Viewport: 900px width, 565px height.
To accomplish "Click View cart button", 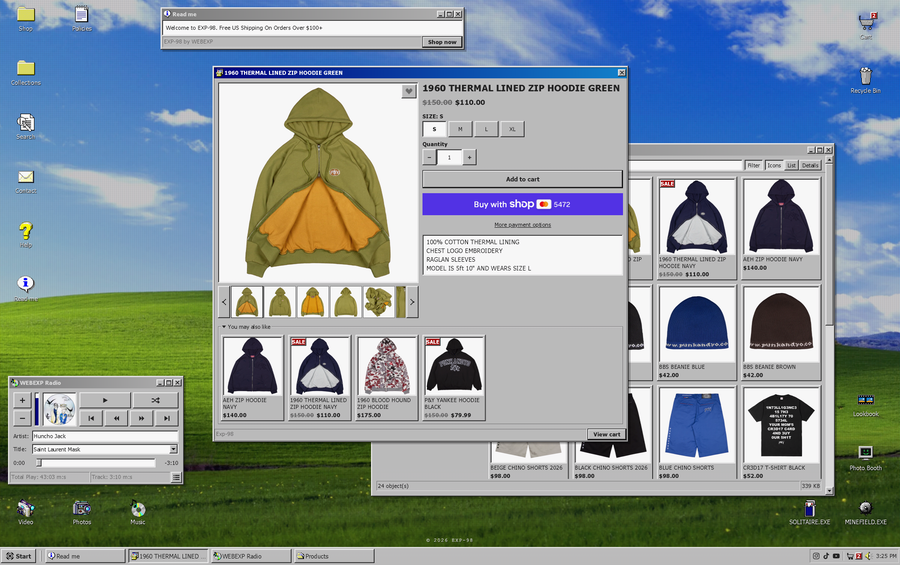I will tap(606, 434).
